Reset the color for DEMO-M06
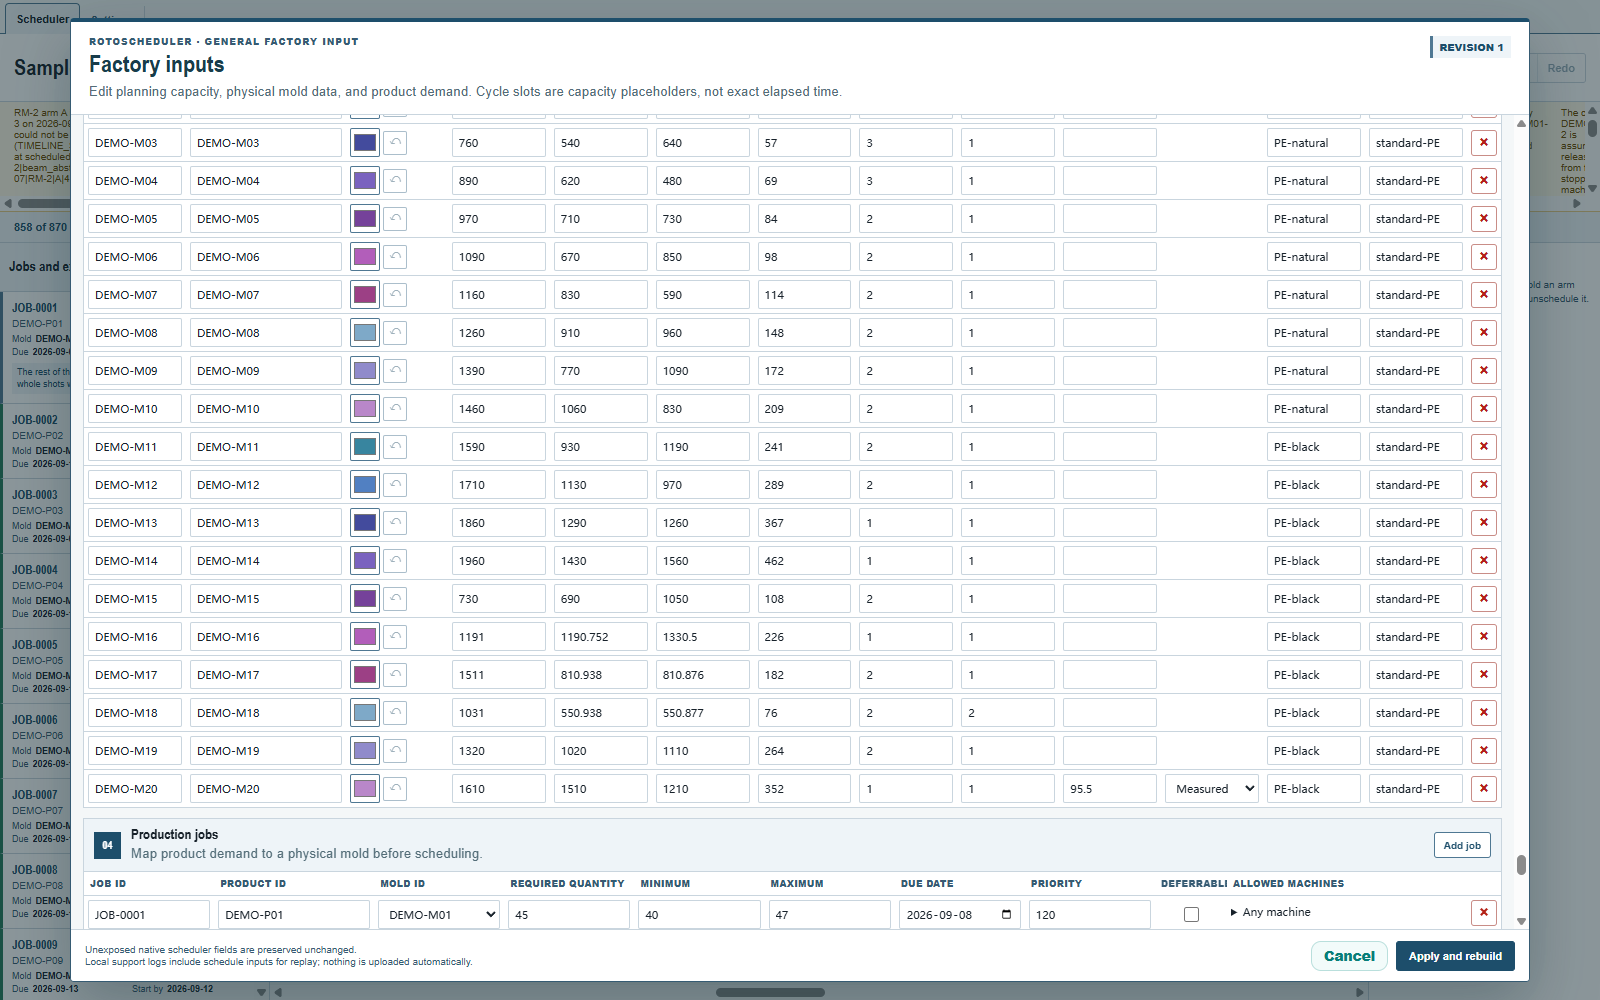1600x1000 pixels. [x=395, y=257]
